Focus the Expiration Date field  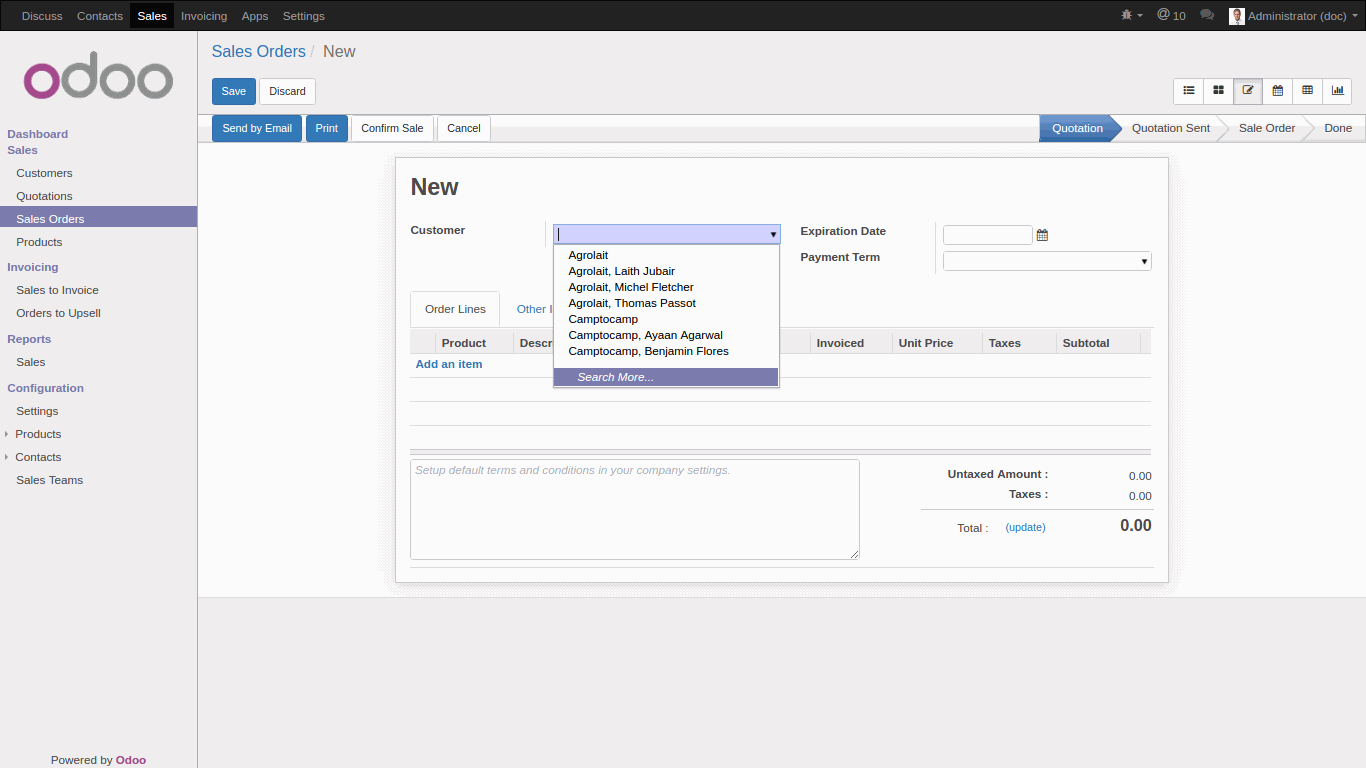click(x=987, y=235)
